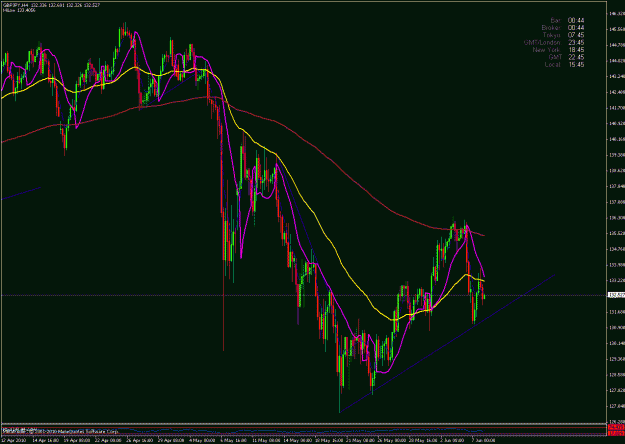
Task: Click the Broker 00:44 clock entry
Action: [563, 28]
